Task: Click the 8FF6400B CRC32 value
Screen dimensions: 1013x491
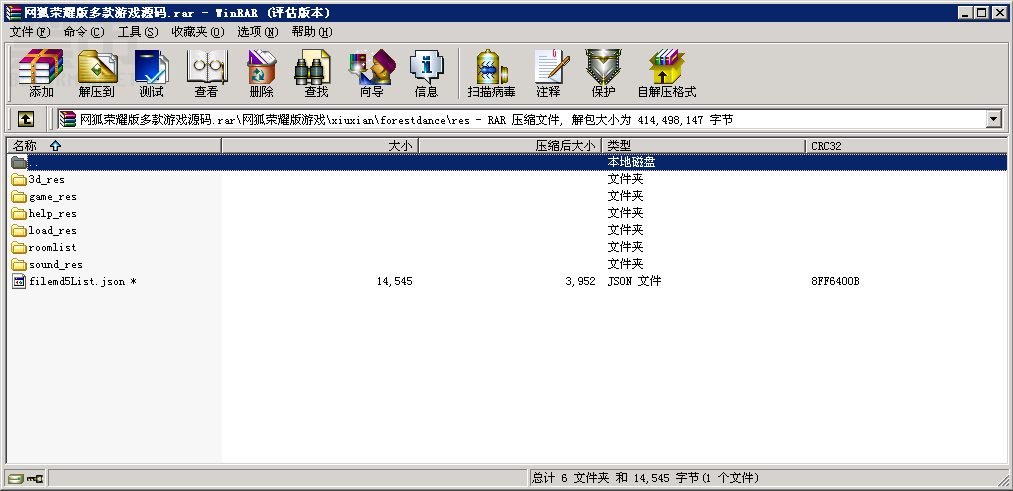Action: tap(835, 281)
